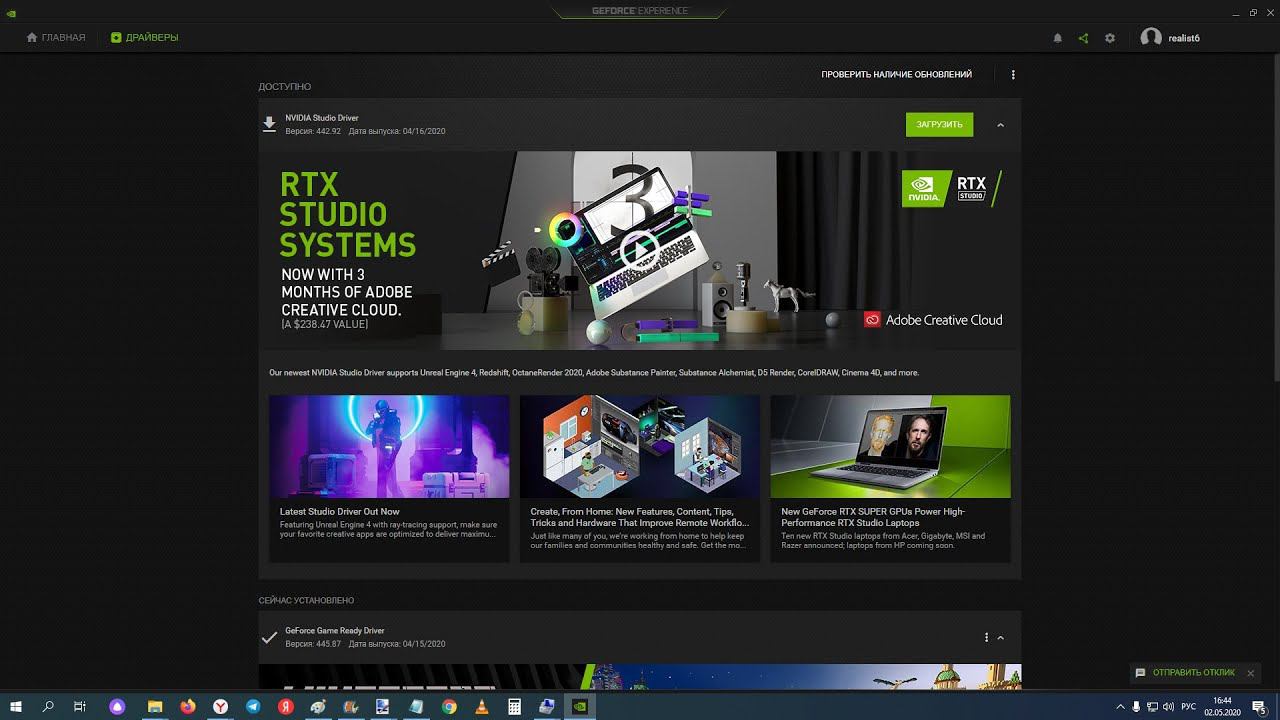Click the GeForce Experience taskbar icon
1280x720 pixels.
[579, 707]
